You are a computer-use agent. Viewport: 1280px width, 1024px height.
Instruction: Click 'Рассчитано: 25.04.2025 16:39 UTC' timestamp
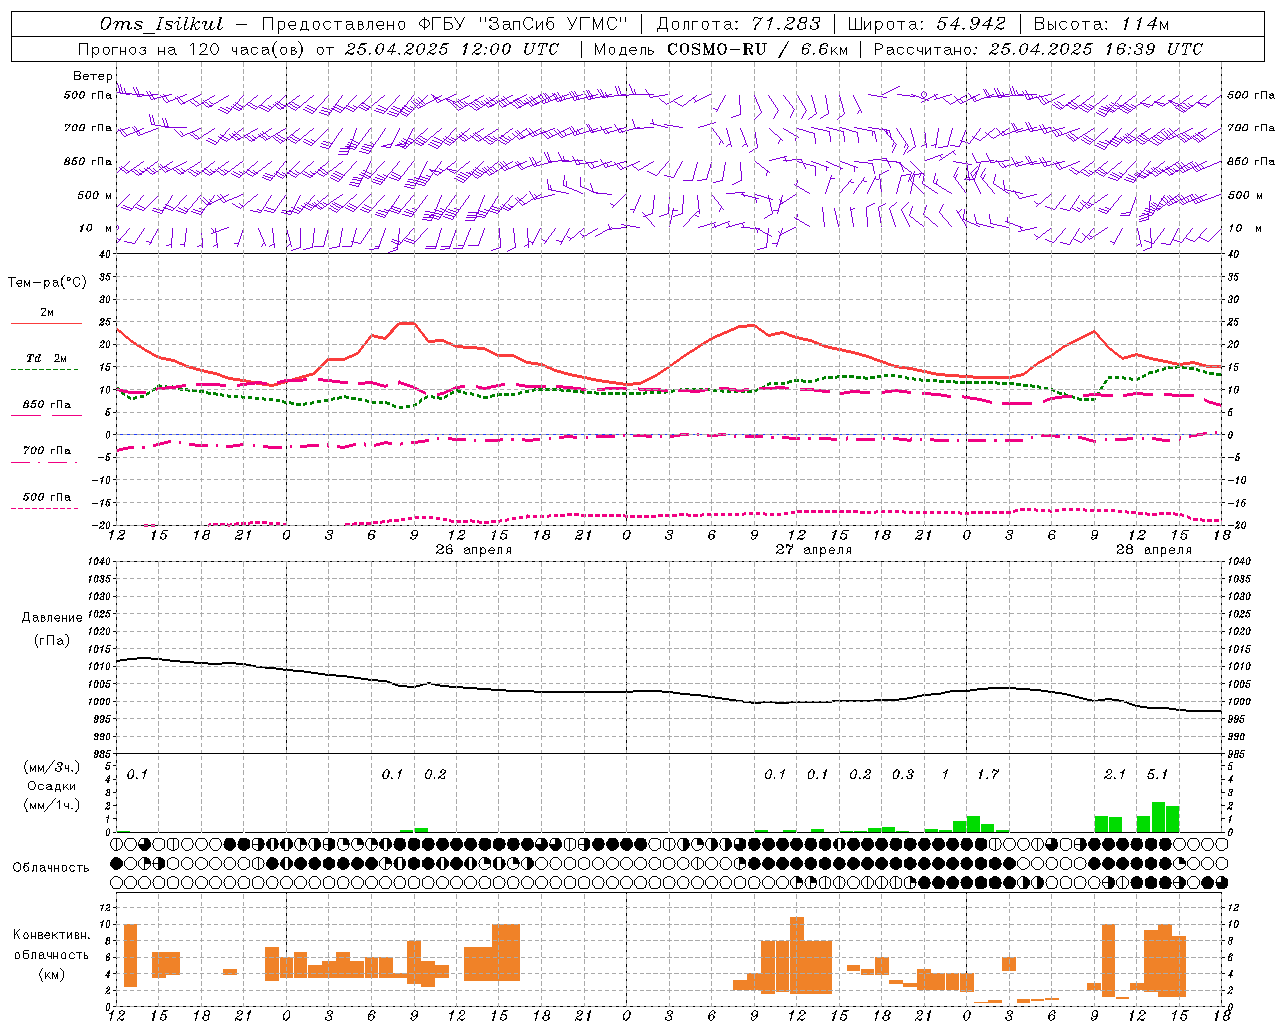1038,49
